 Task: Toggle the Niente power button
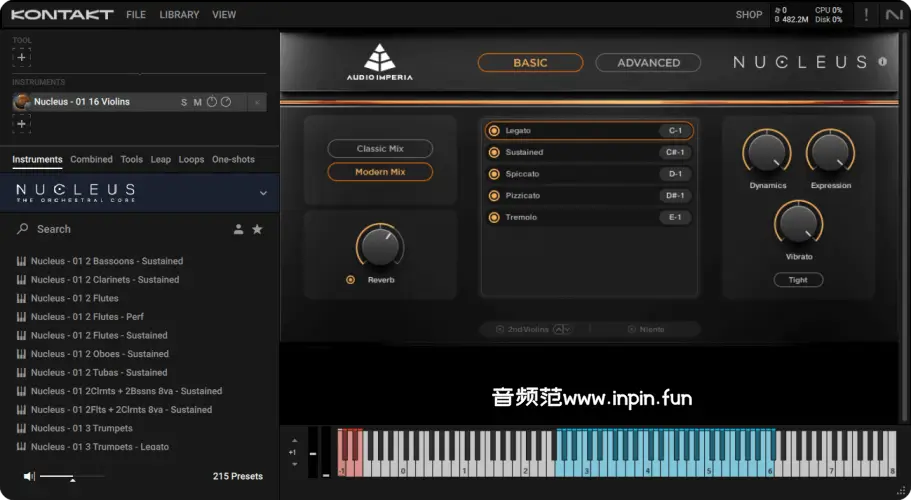click(632, 329)
